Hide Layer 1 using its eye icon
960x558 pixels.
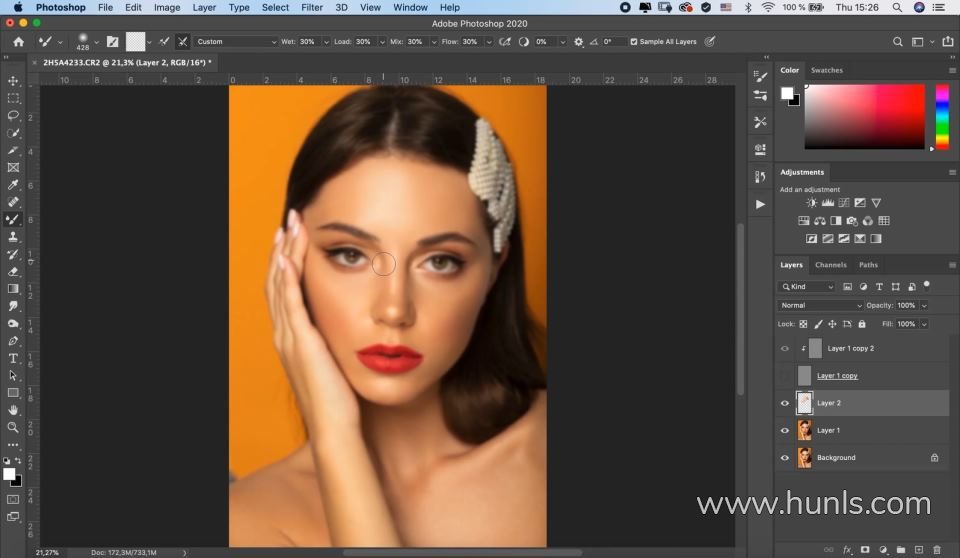pyautogui.click(x=785, y=430)
